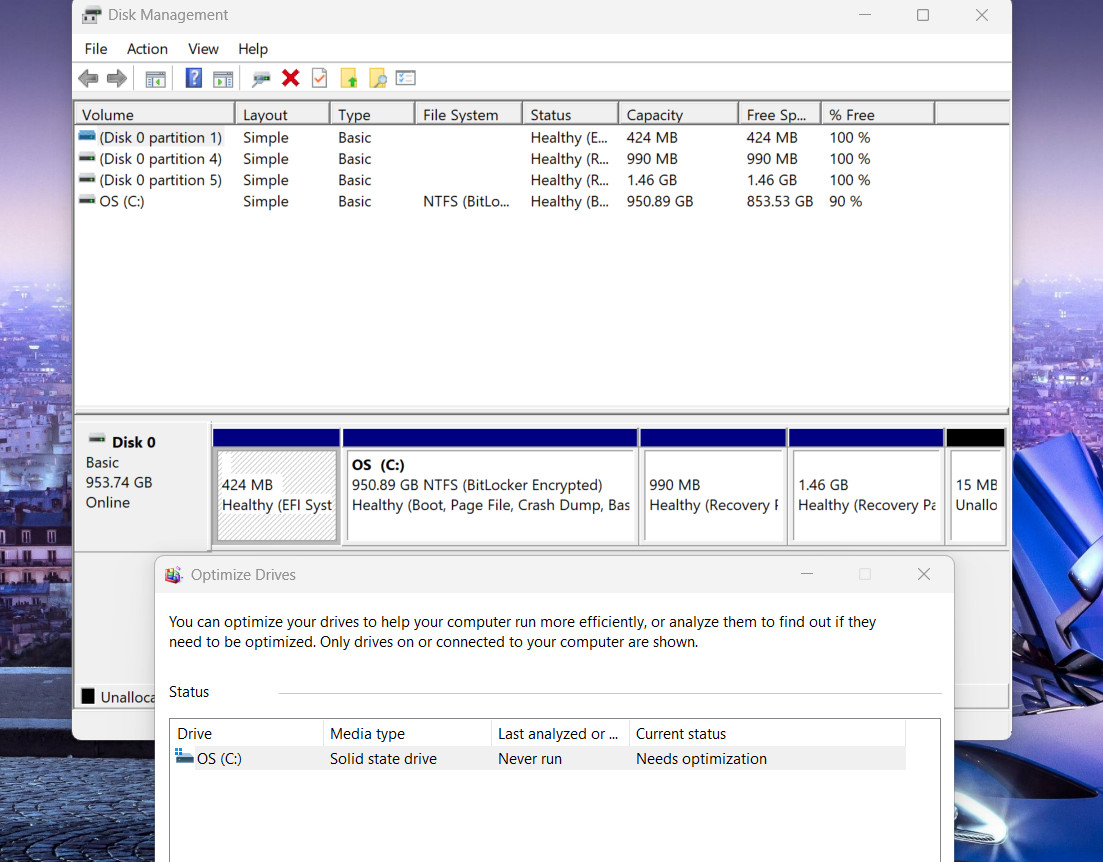
Task: Maximize the Disk Management window
Action: tap(923, 15)
